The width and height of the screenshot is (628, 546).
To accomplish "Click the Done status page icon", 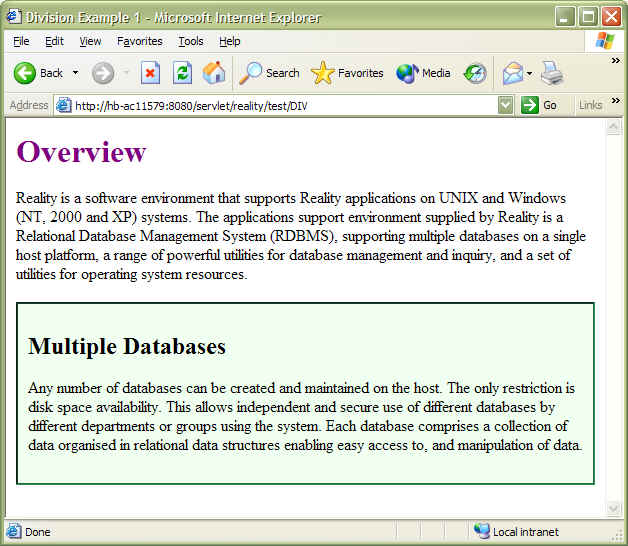I will [x=14, y=532].
